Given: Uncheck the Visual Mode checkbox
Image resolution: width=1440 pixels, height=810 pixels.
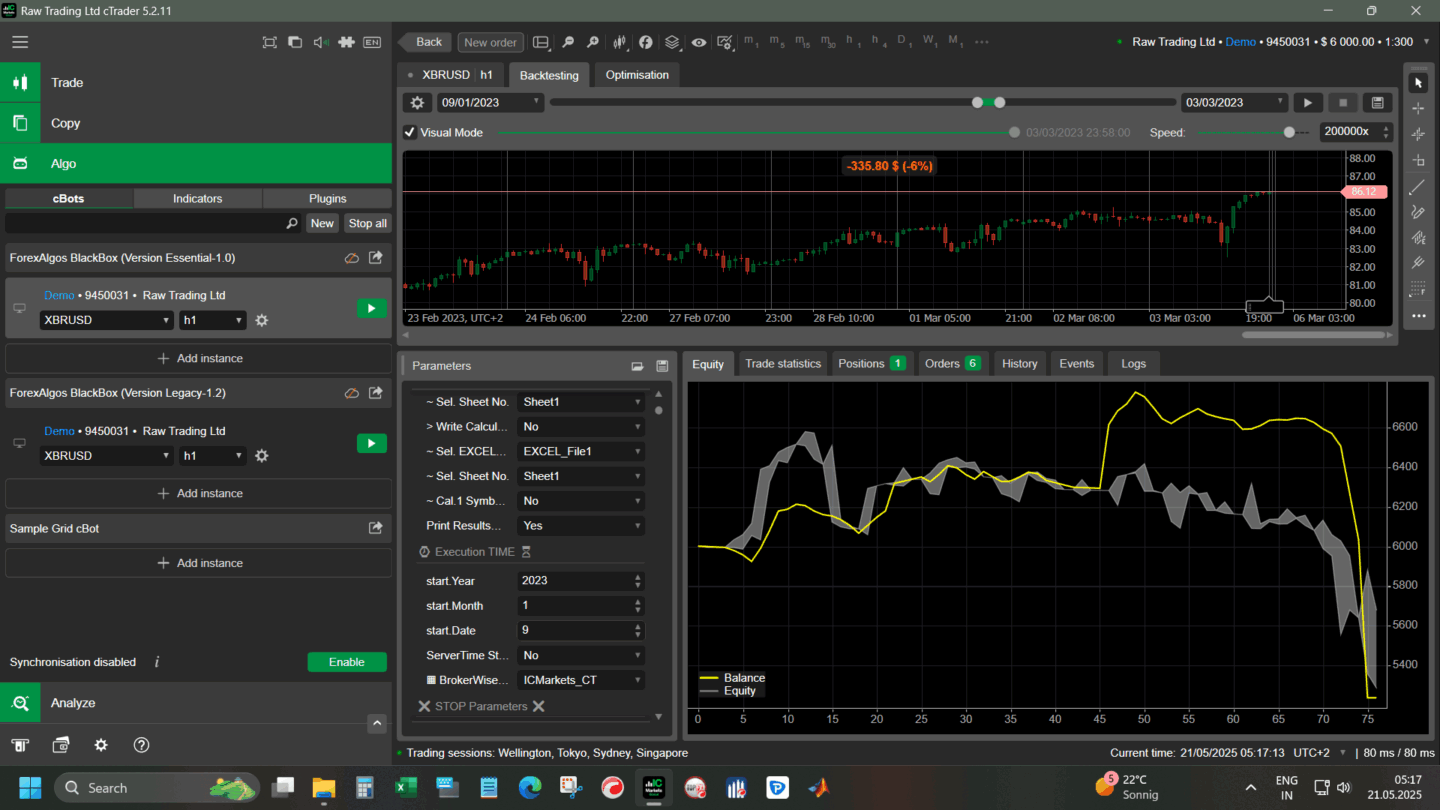Looking at the screenshot, I should pos(410,132).
